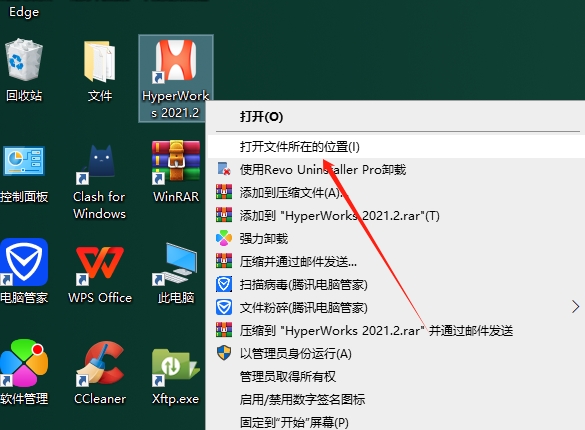Choose 打开(O) in the context menu
585x430 pixels.
click(395, 117)
